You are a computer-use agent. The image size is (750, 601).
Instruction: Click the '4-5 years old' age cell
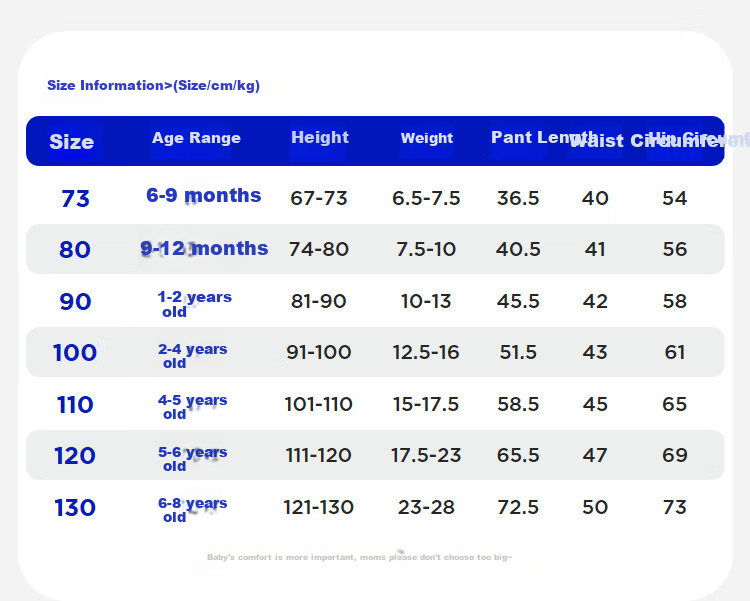tap(193, 407)
